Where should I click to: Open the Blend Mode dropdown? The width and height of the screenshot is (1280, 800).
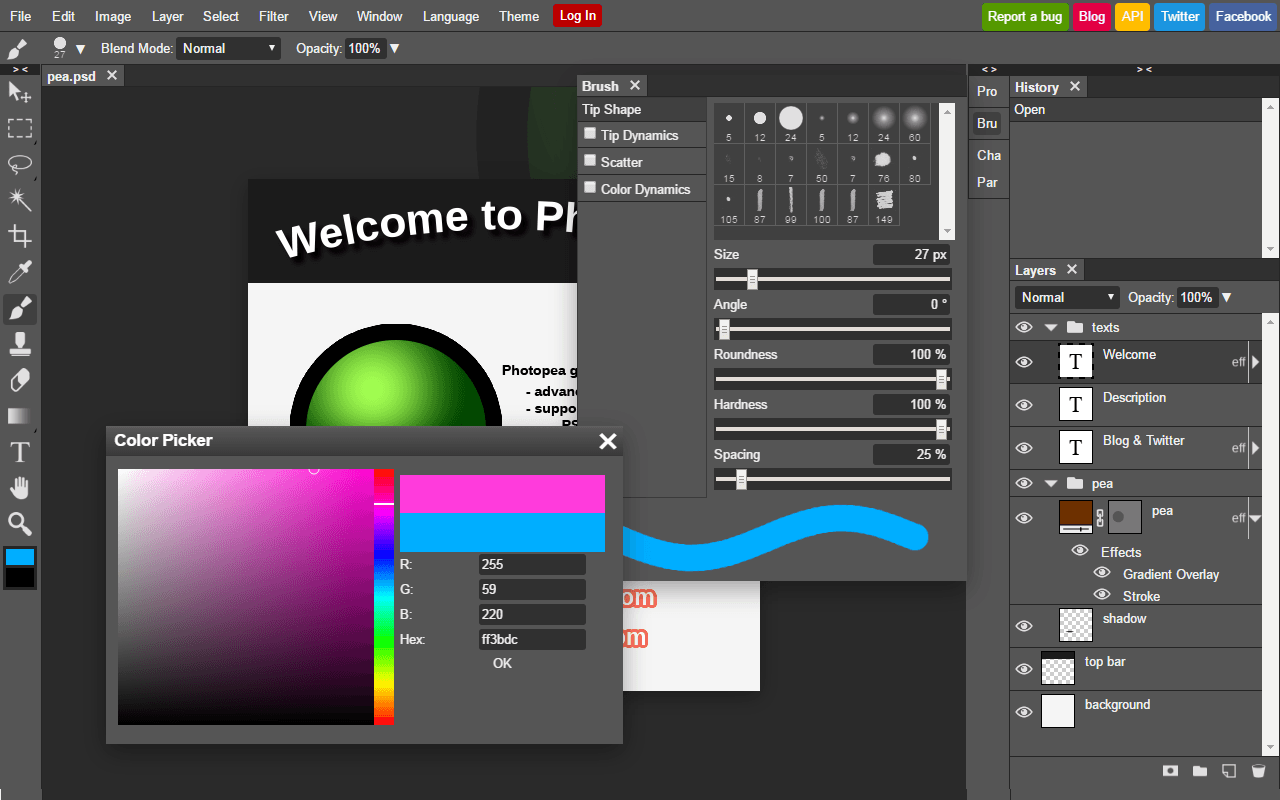pos(228,48)
